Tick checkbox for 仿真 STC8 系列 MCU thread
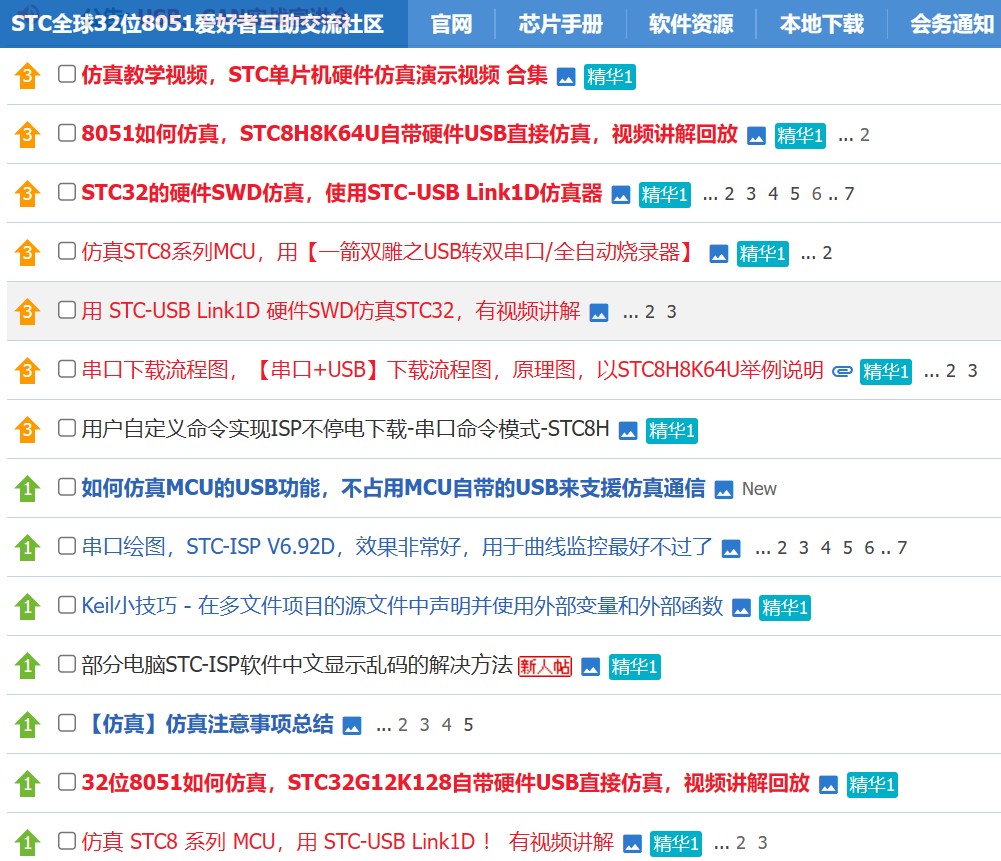 point(67,841)
